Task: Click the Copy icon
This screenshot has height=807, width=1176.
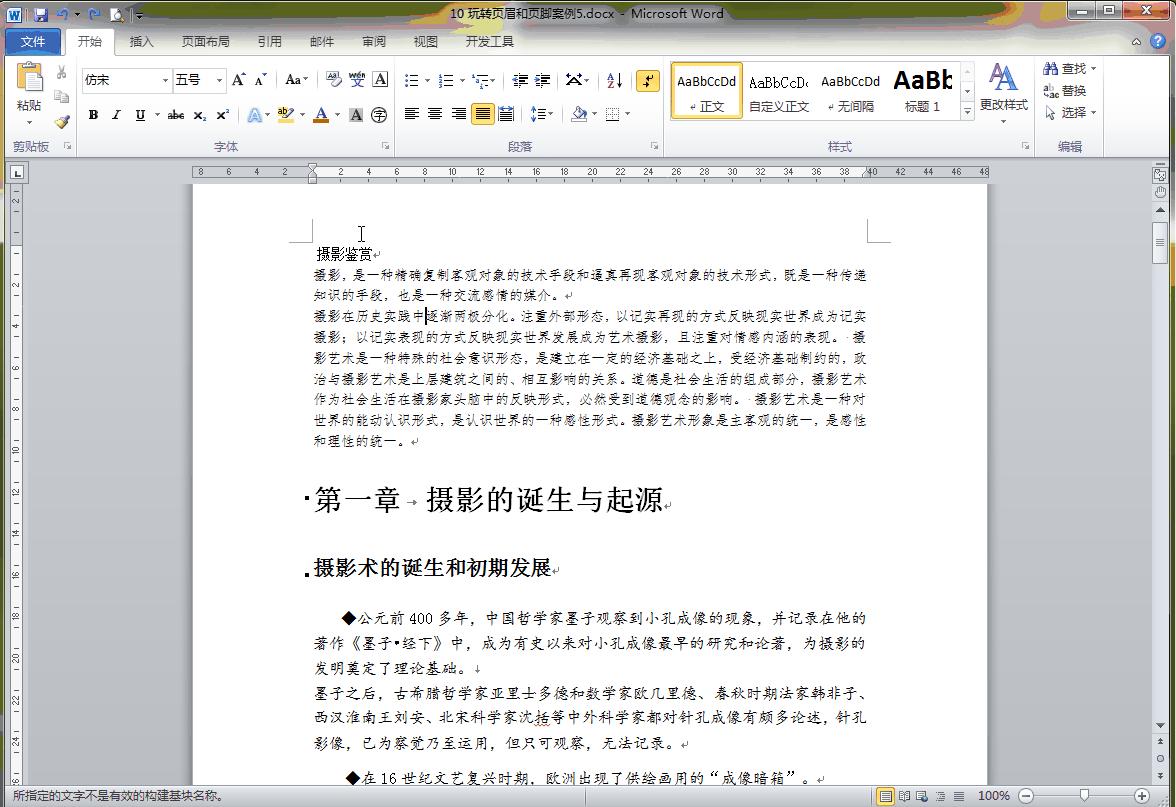Action: pos(62,97)
